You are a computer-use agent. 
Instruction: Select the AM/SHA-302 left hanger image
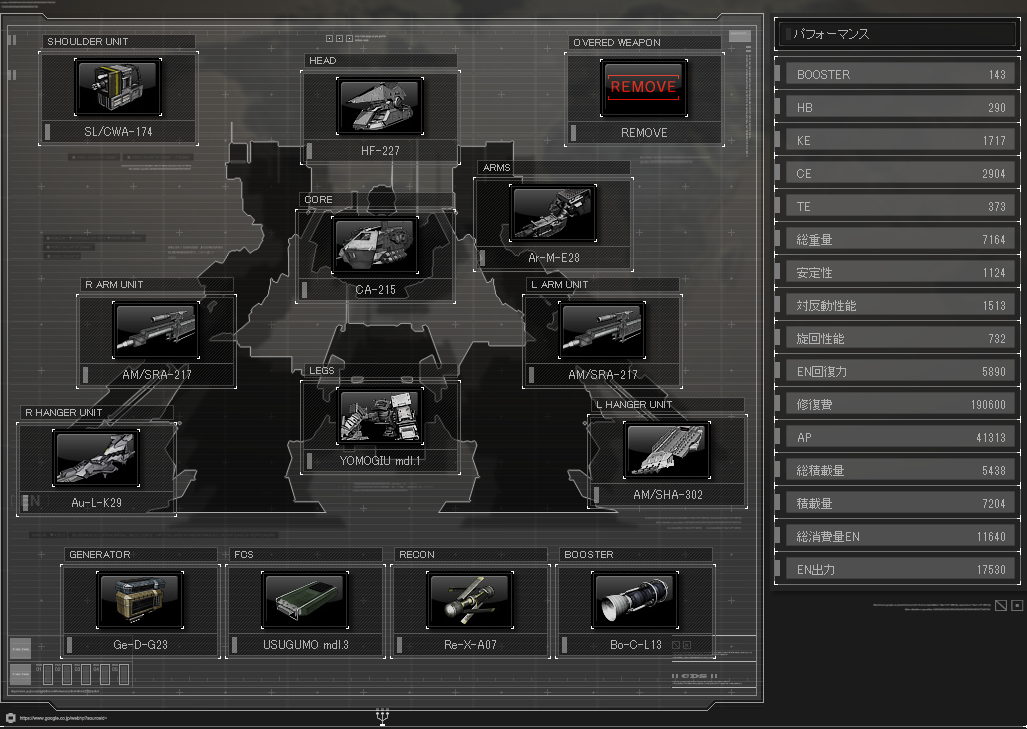(x=667, y=450)
